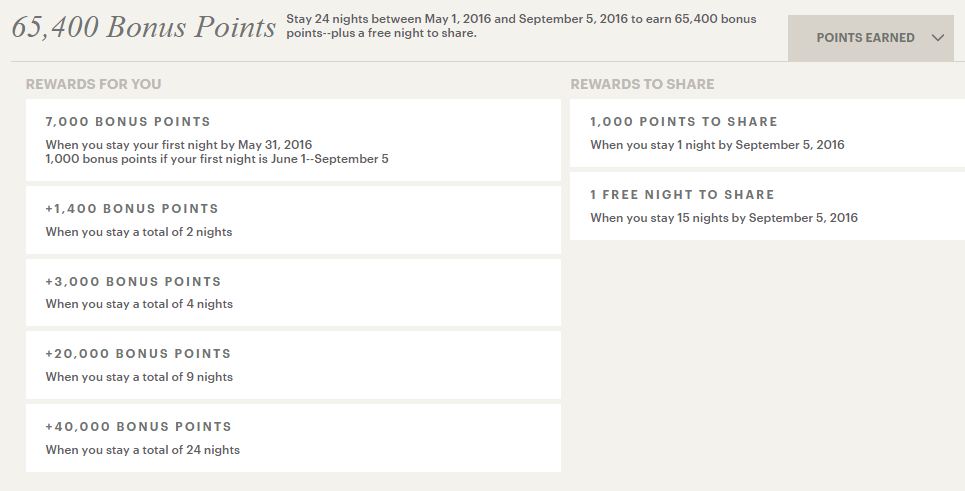The image size is (965, 491).
Task: Choose the +3,000 Bonus Points reward title
Action: click(133, 282)
